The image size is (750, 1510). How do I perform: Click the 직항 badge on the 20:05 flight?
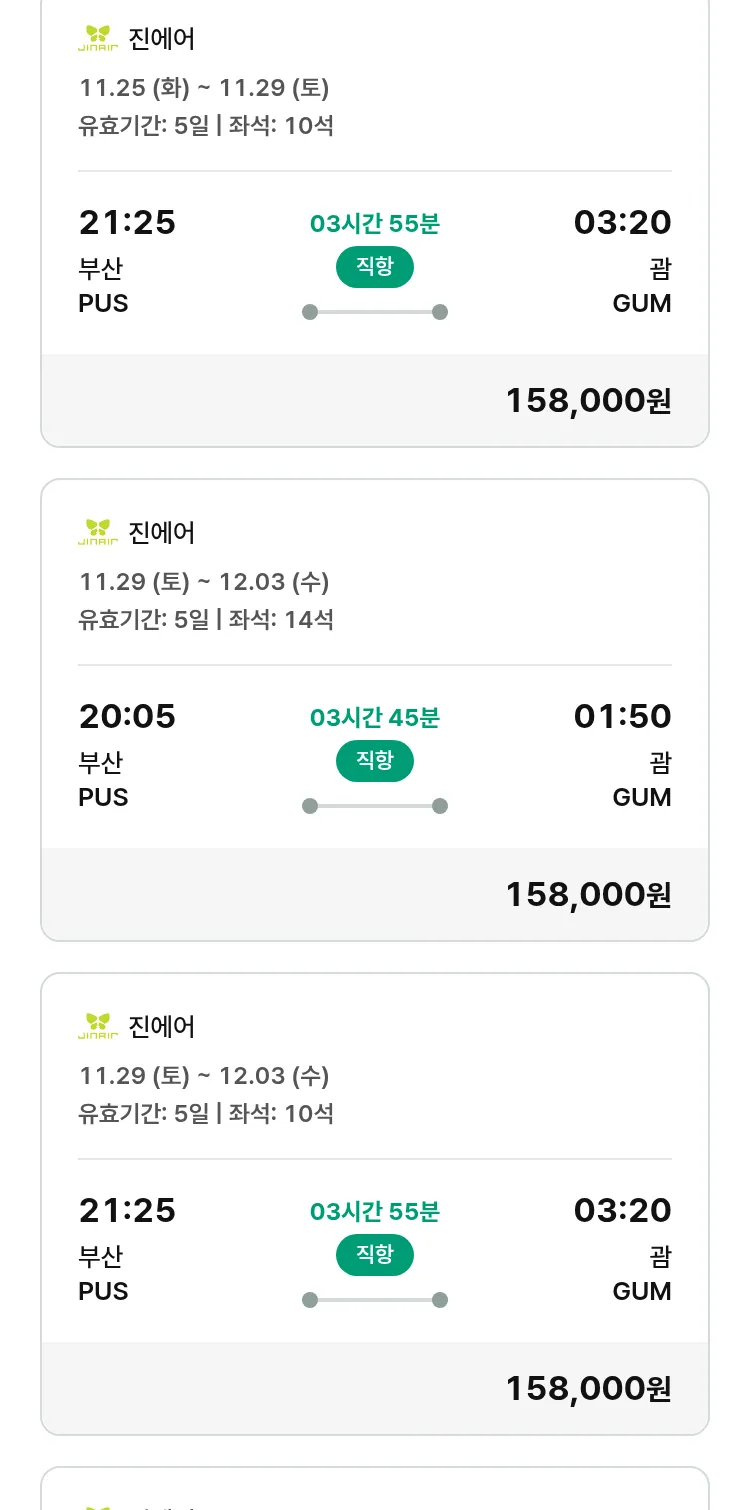(x=374, y=761)
